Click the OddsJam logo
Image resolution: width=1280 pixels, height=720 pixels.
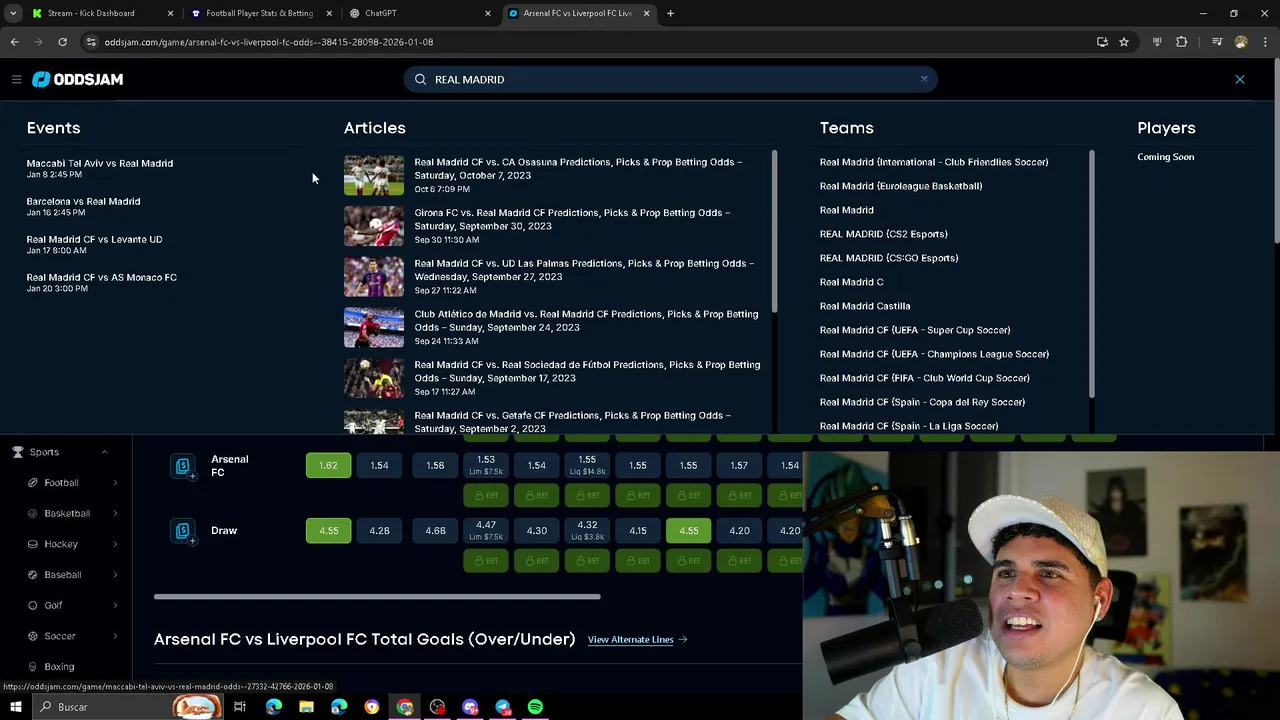tap(77, 79)
